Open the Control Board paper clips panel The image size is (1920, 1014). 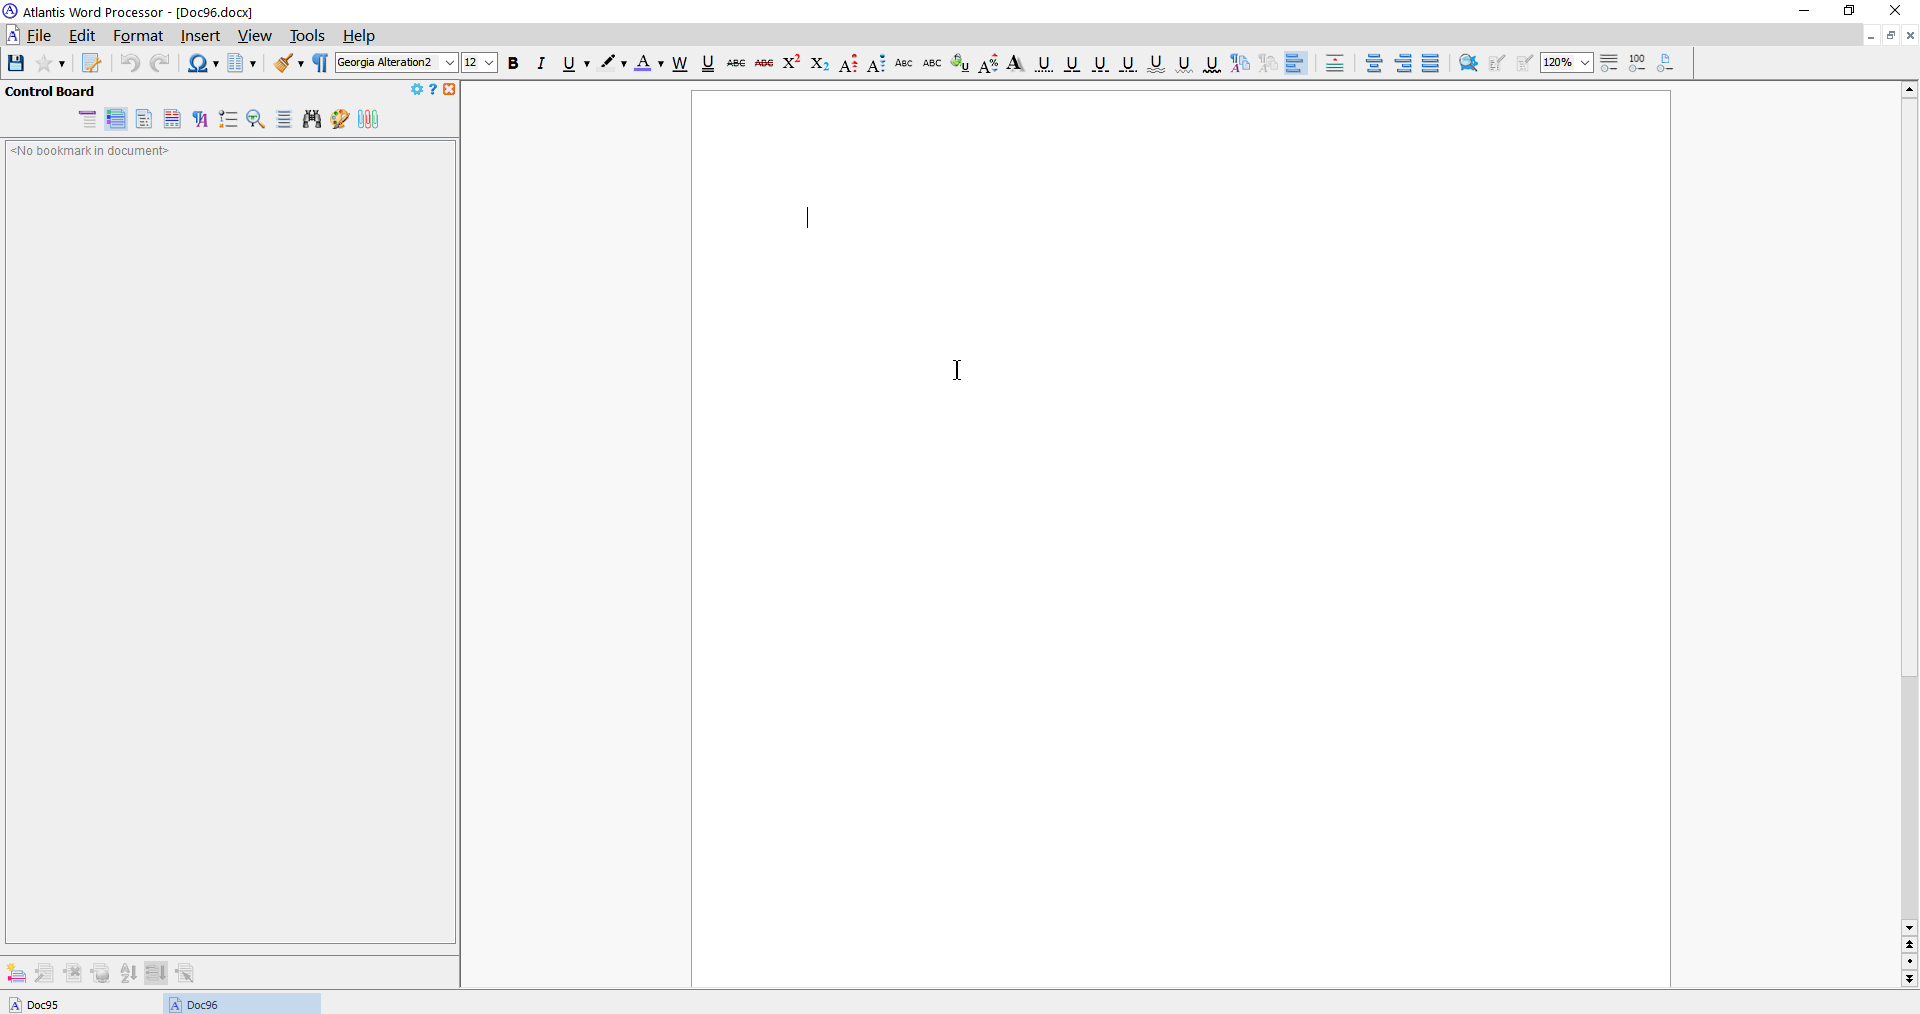click(369, 120)
